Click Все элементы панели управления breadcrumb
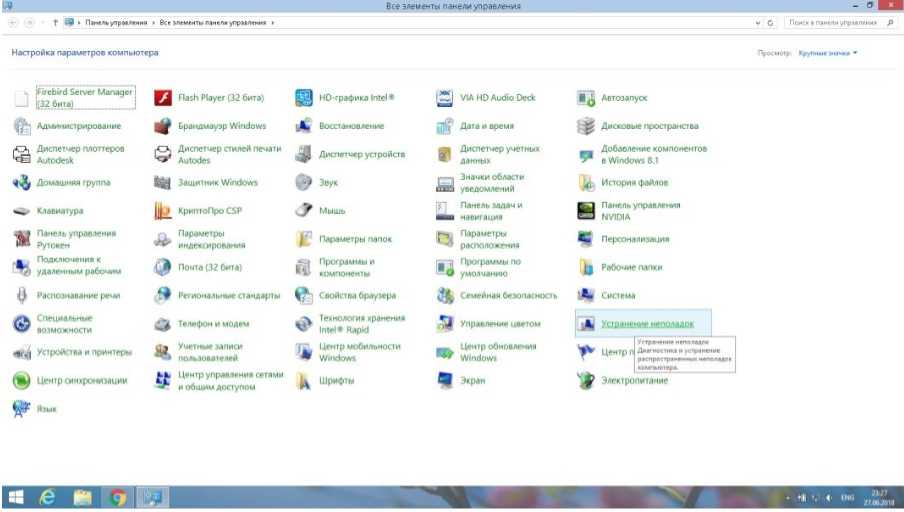904x512 pixels. point(213,22)
